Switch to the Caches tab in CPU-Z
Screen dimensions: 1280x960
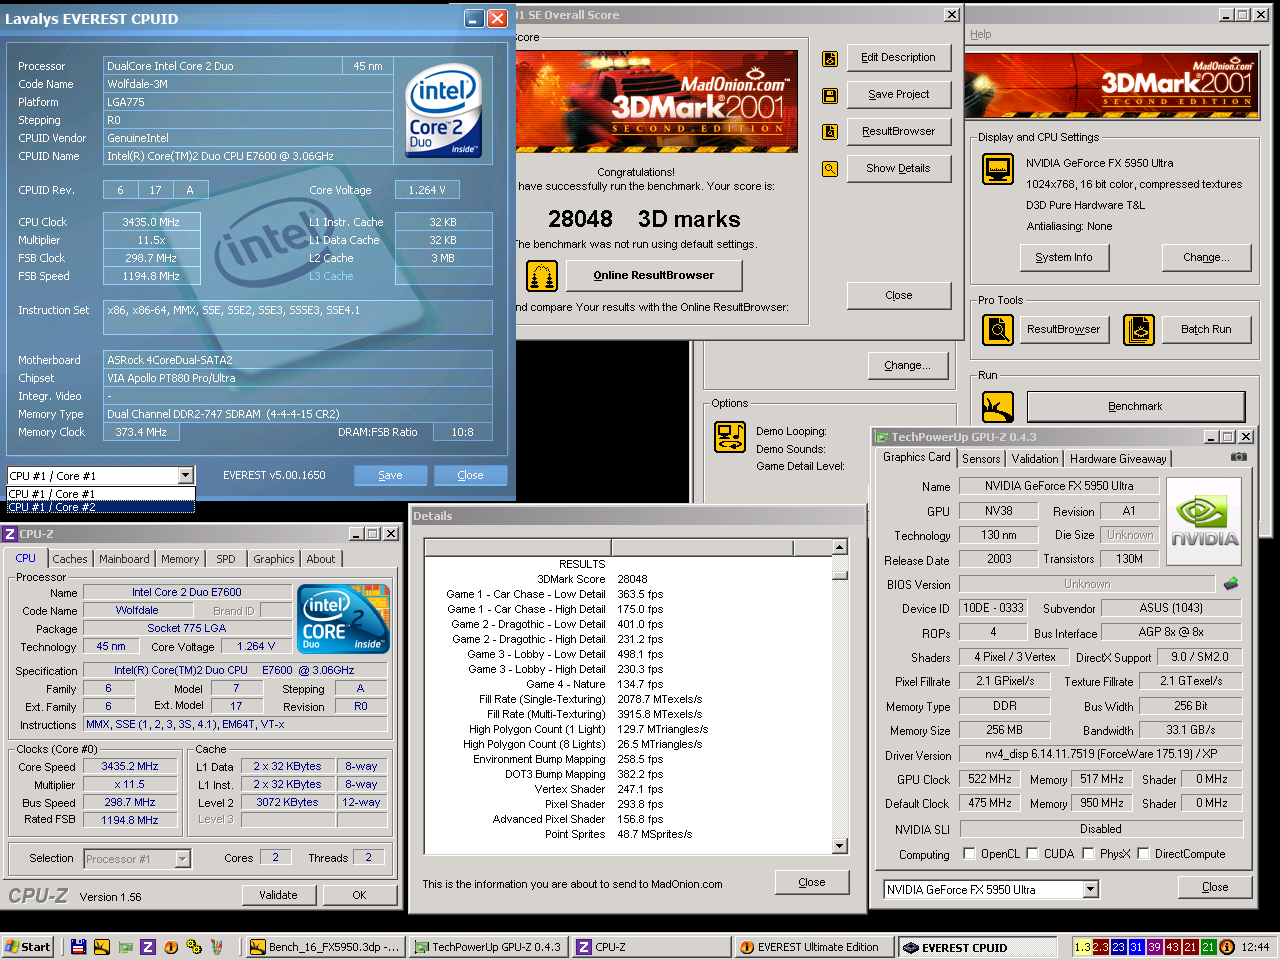pos(70,559)
